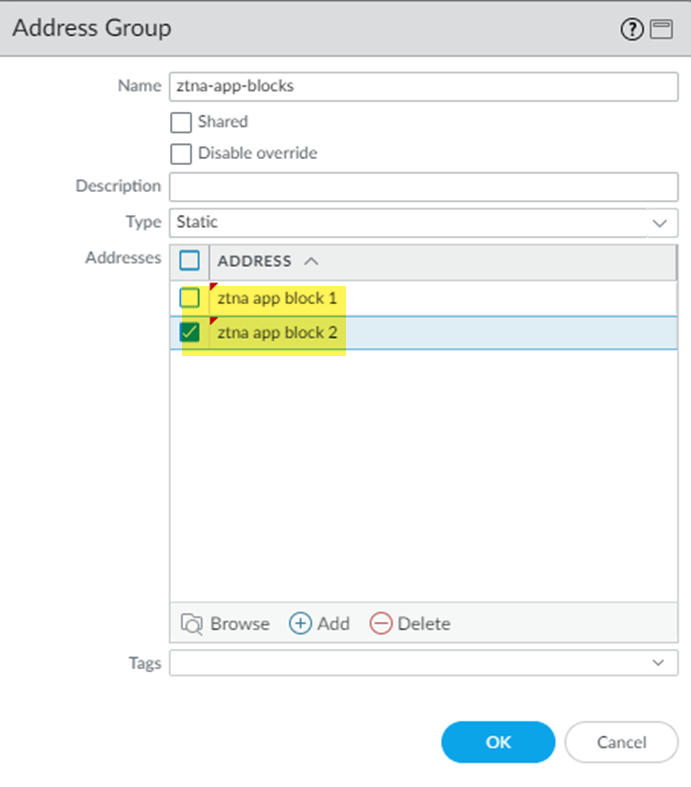Tick the Disable override checkbox
This screenshot has height=787, width=691.
click(181, 154)
